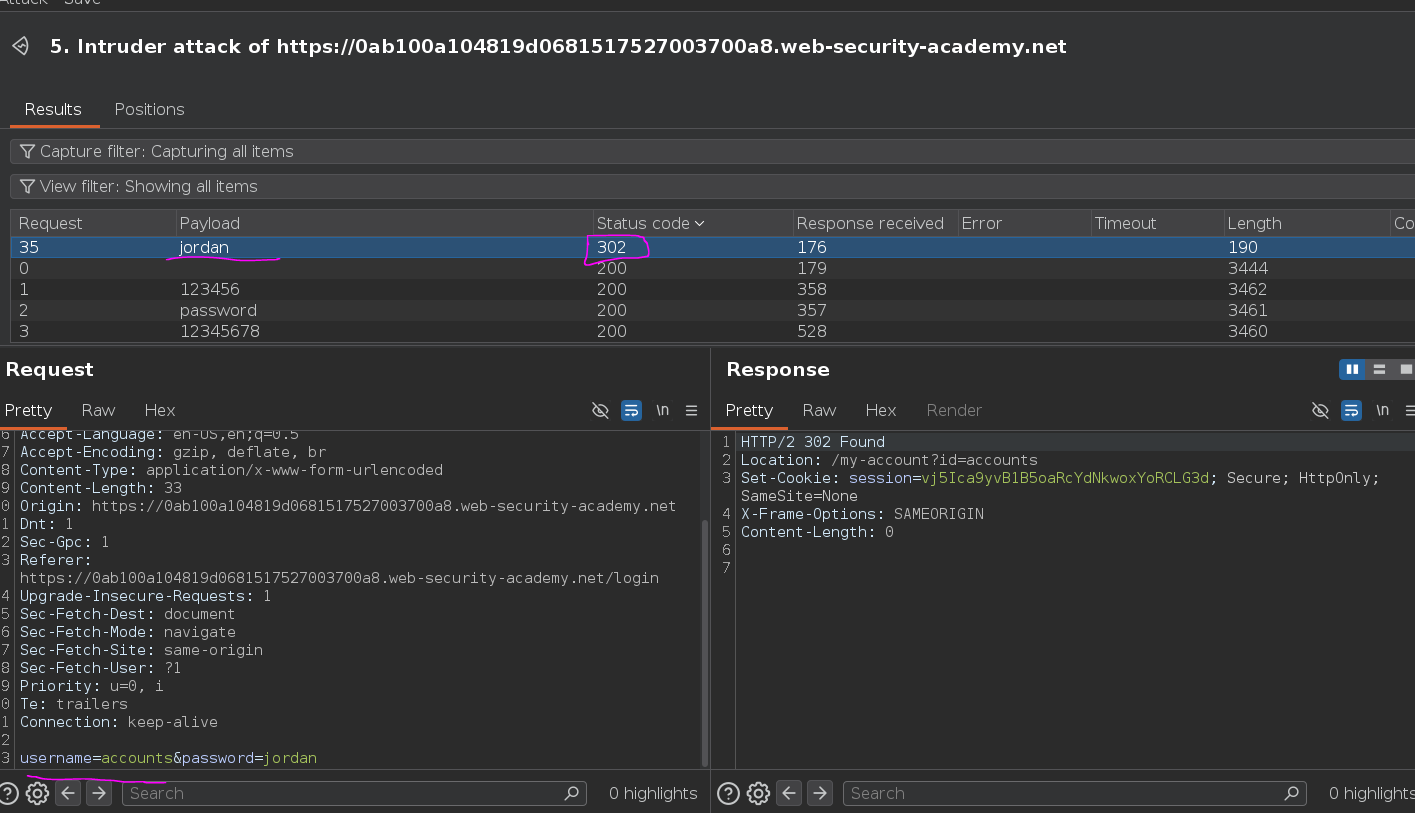Switch Request panel to Raw tab
The image size is (1415, 813).
(98, 410)
